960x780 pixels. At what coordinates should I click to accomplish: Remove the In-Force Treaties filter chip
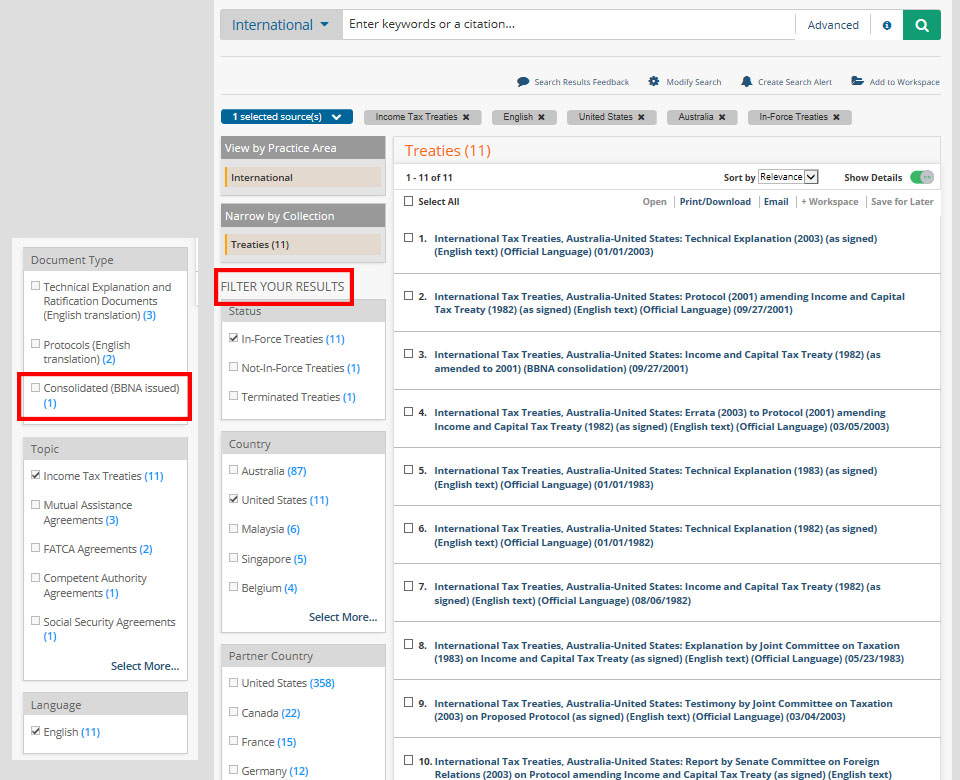[x=835, y=117]
